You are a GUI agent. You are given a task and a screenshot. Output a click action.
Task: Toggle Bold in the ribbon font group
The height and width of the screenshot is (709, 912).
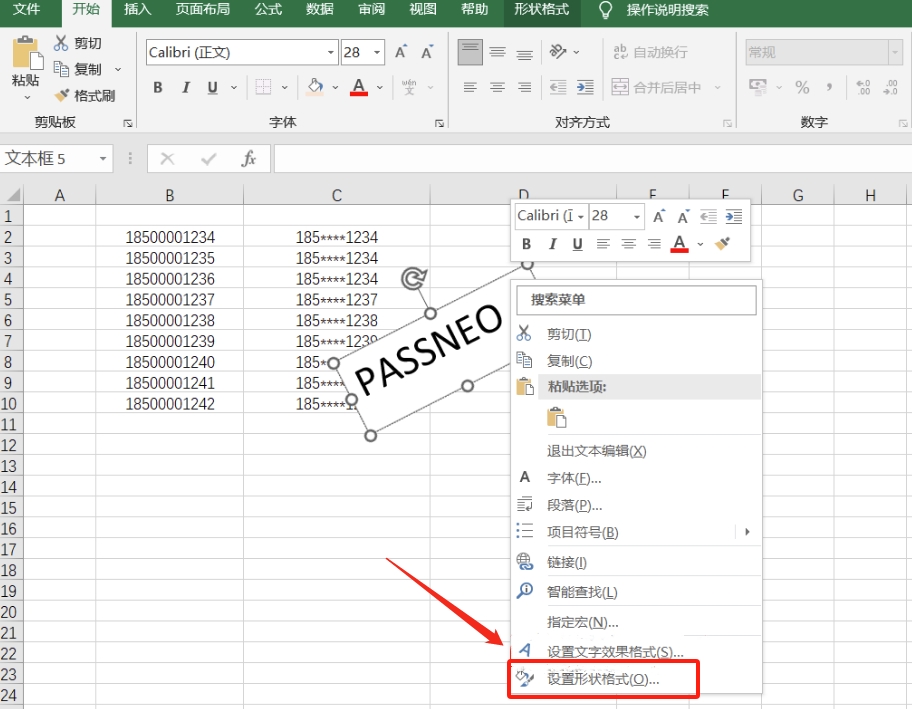(158, 88)
